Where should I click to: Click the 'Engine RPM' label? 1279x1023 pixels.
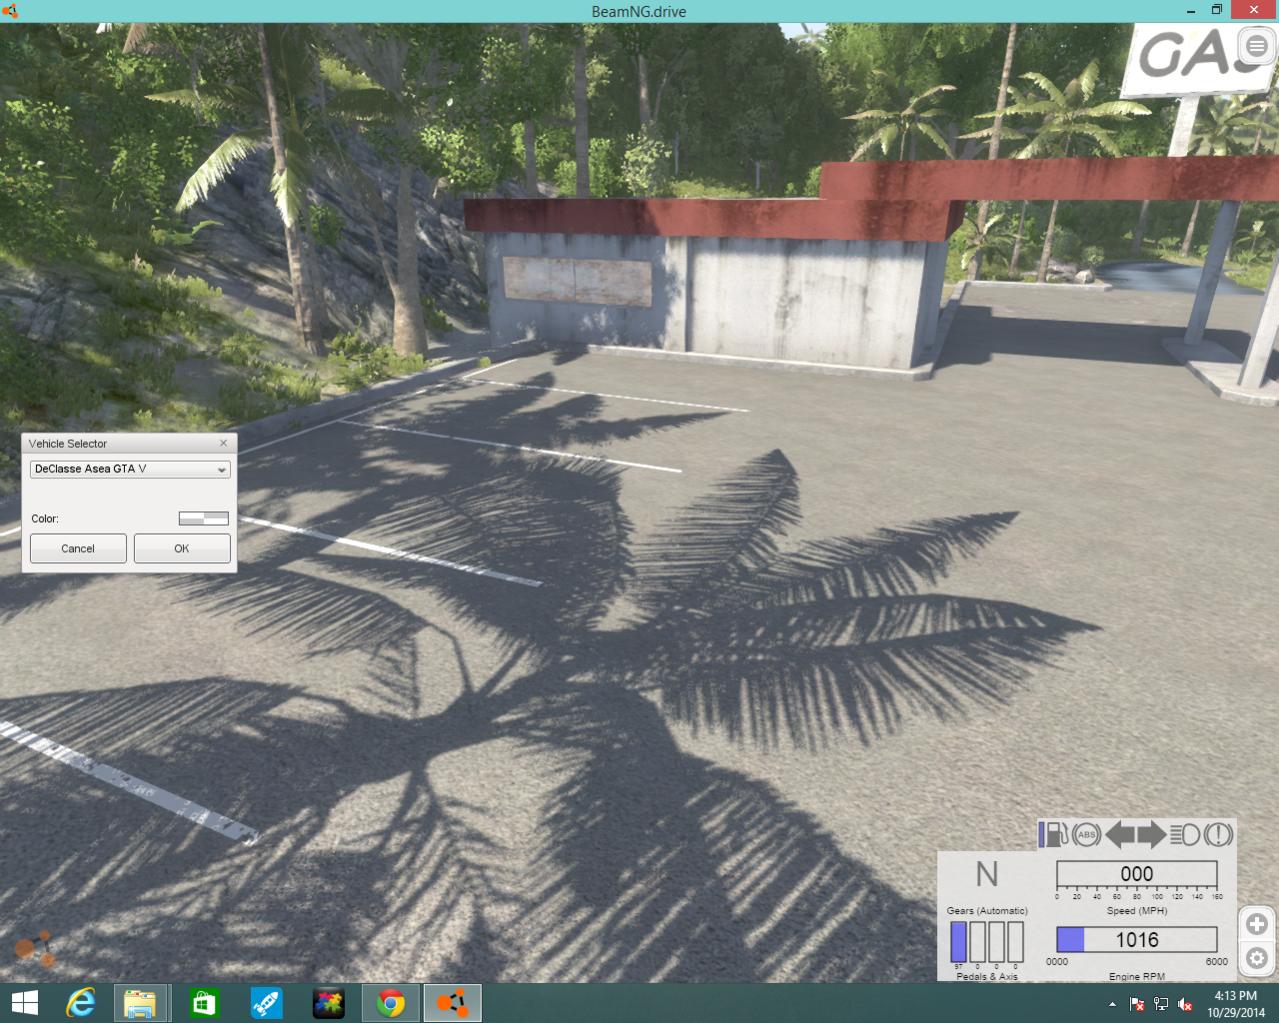pyautogui.click(x=1137, y=976)
